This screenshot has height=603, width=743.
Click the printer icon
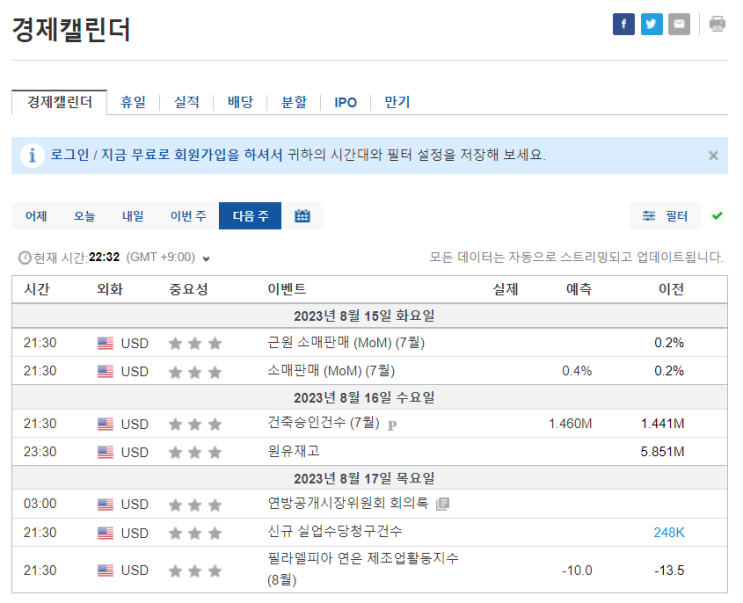pos(717,24)
